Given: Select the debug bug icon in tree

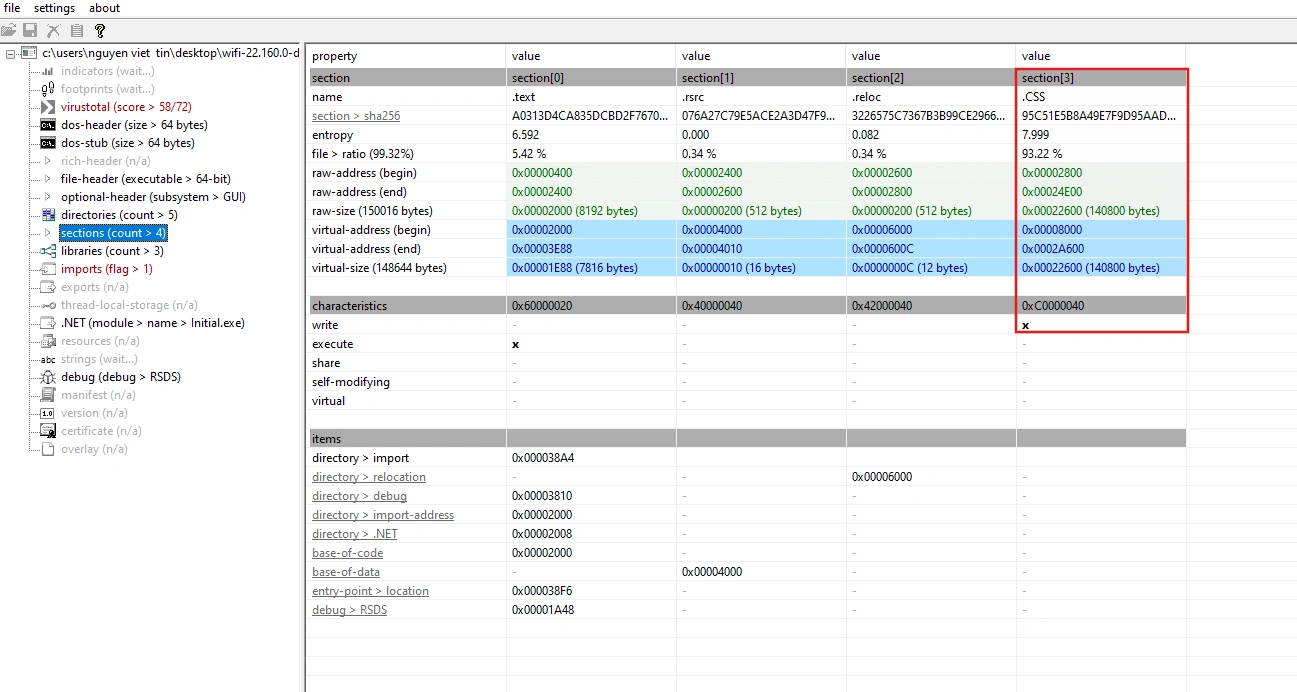Looking at the screenshot, I should coord(48,376).
